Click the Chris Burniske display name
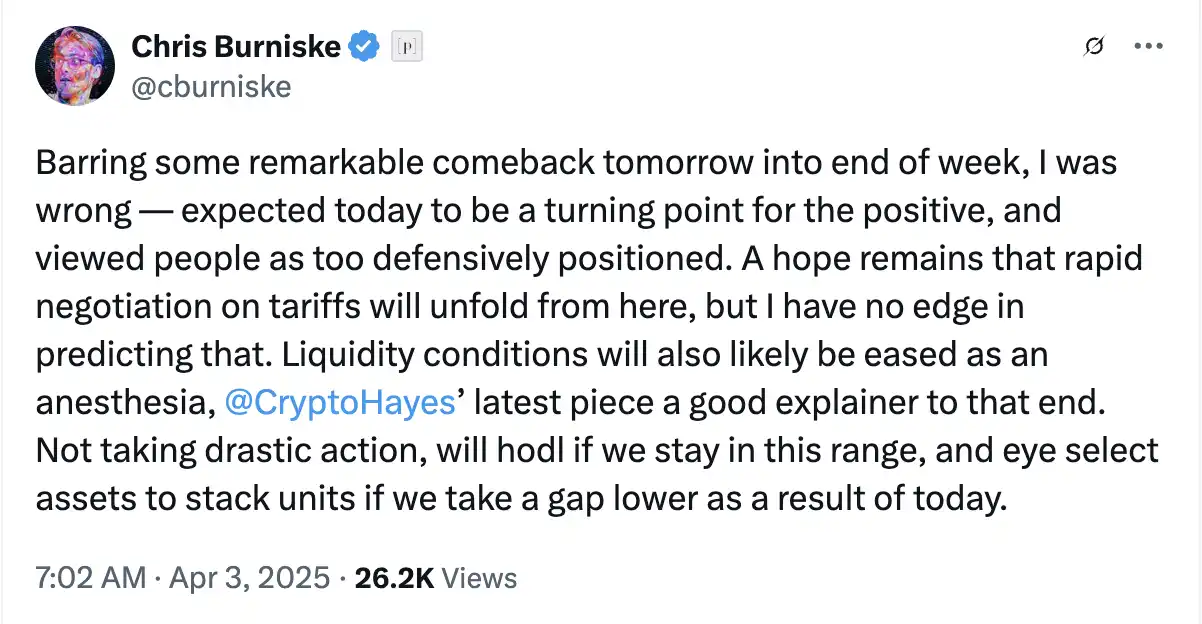The height and width of the screenshot is (624, 1202). click(x=236, y=45)
